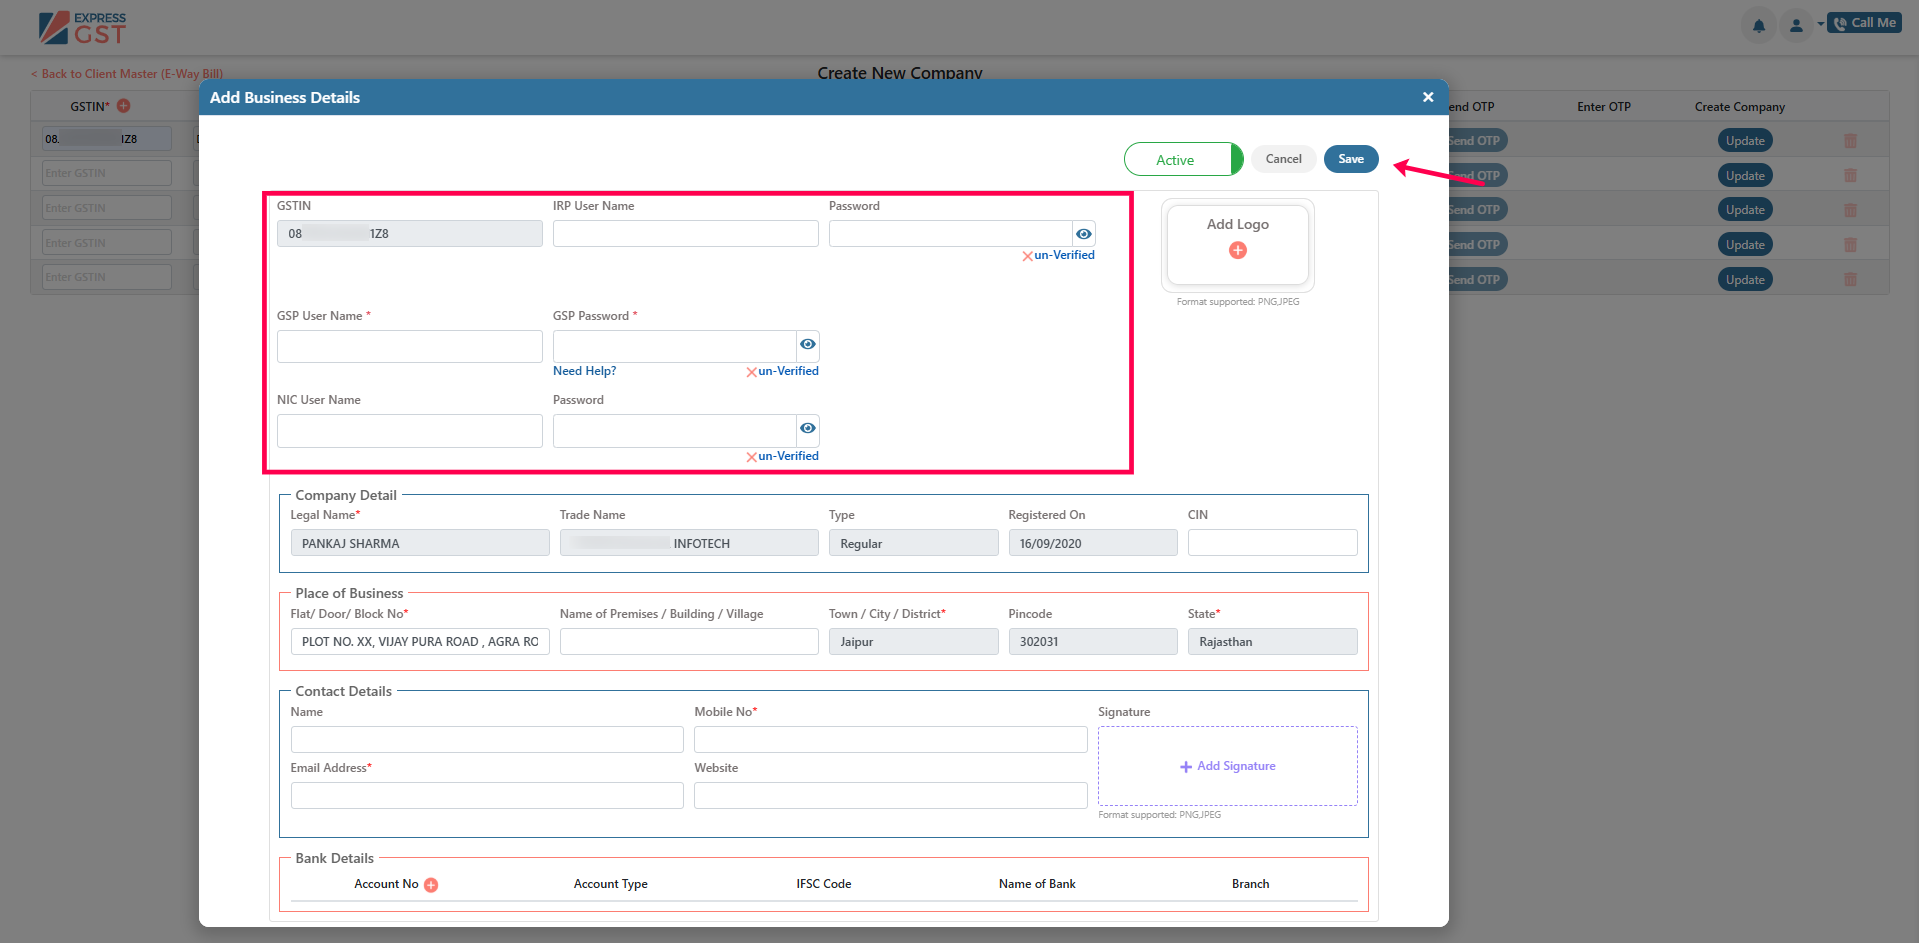This screenshot has width=1919, height=943.
Task: Click the Express GST logo
Action: tap(82, 28)
